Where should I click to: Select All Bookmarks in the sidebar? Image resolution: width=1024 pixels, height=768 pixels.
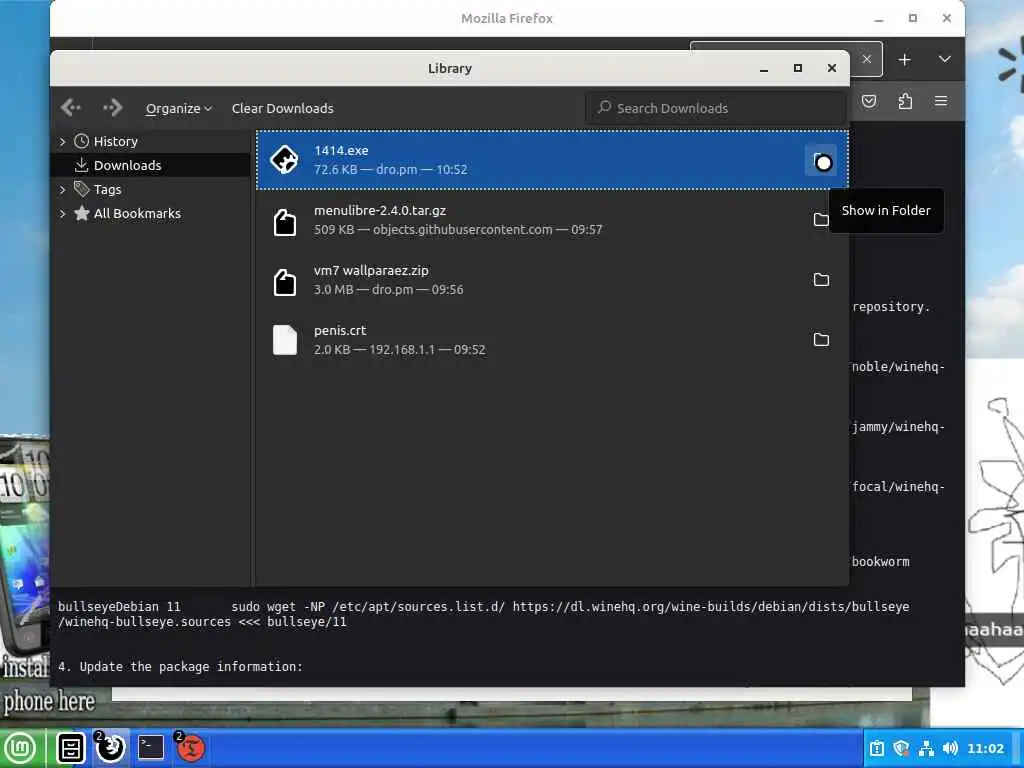click(137, 214)
